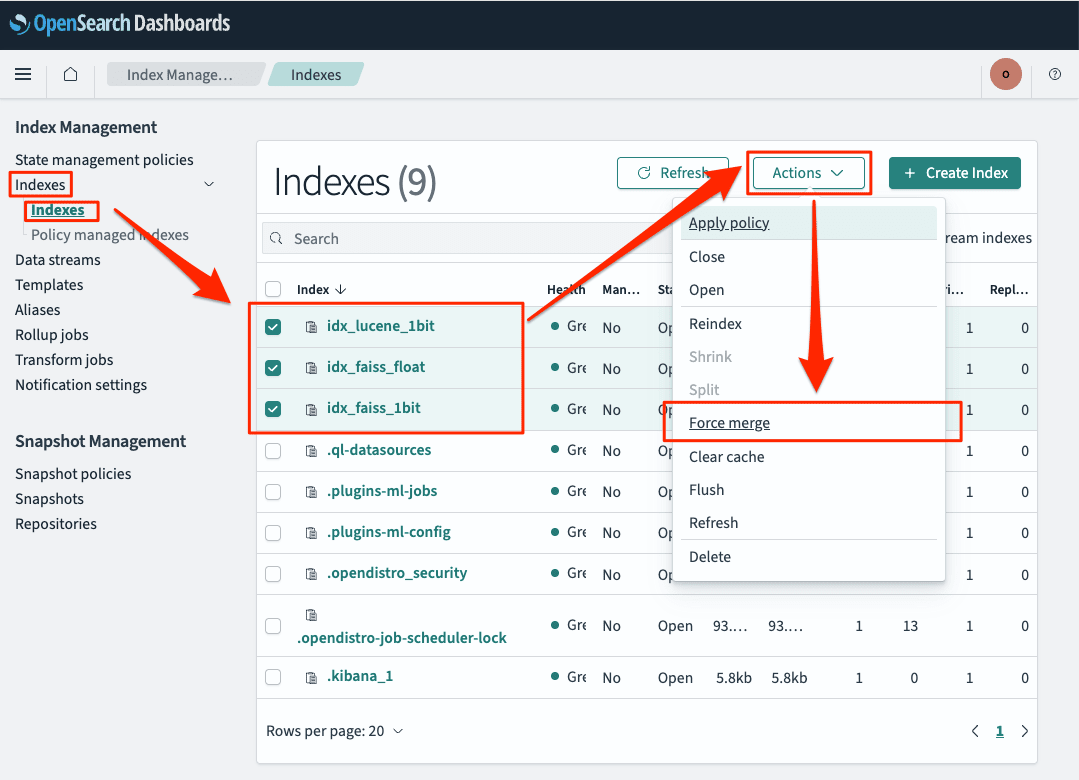Open Snapshot policies in sidebar

pyautogui.click(x=73, y=474)
